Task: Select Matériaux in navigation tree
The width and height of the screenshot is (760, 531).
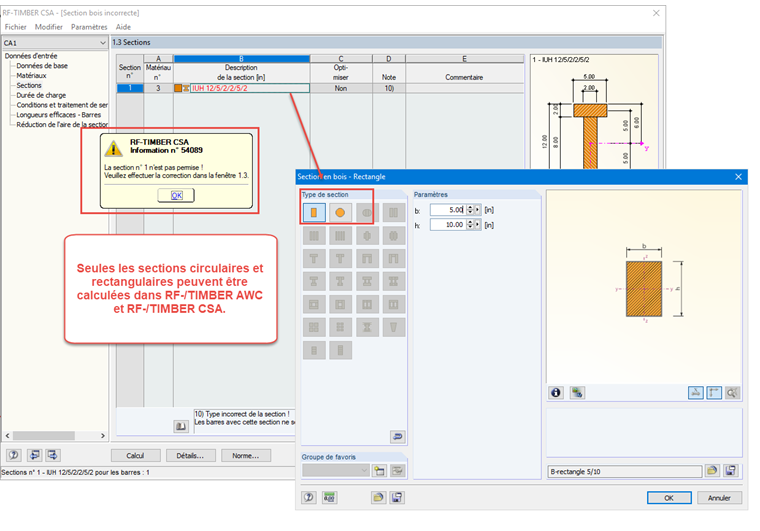Action: tap(32, 76)
